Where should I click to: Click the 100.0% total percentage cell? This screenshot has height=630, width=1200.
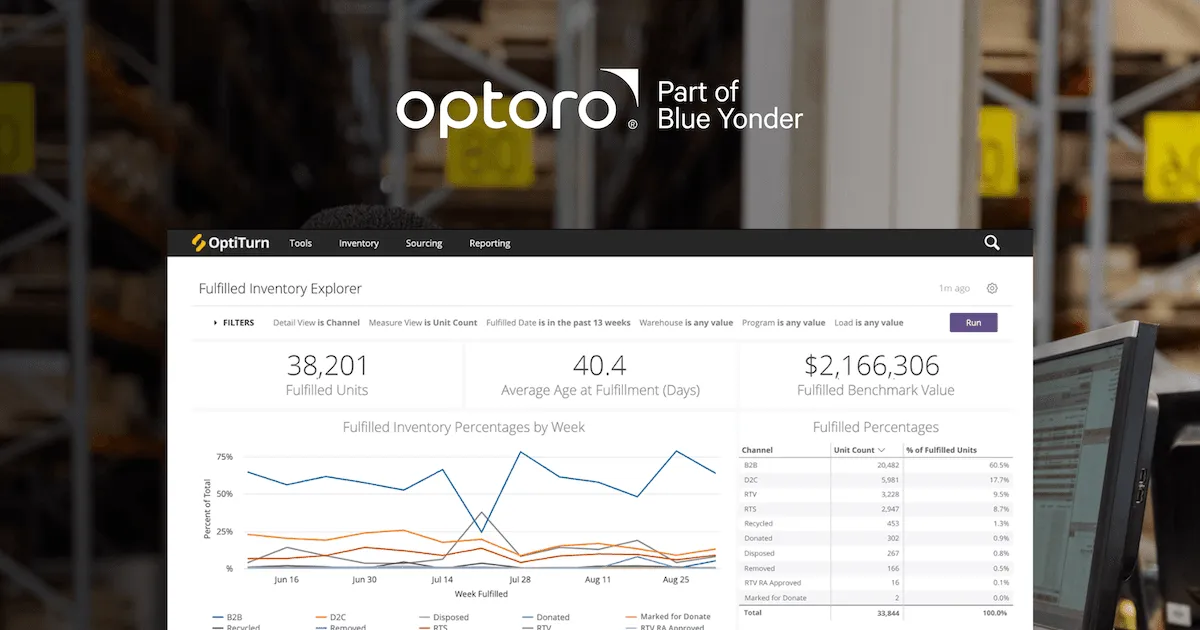coord(996,612)
